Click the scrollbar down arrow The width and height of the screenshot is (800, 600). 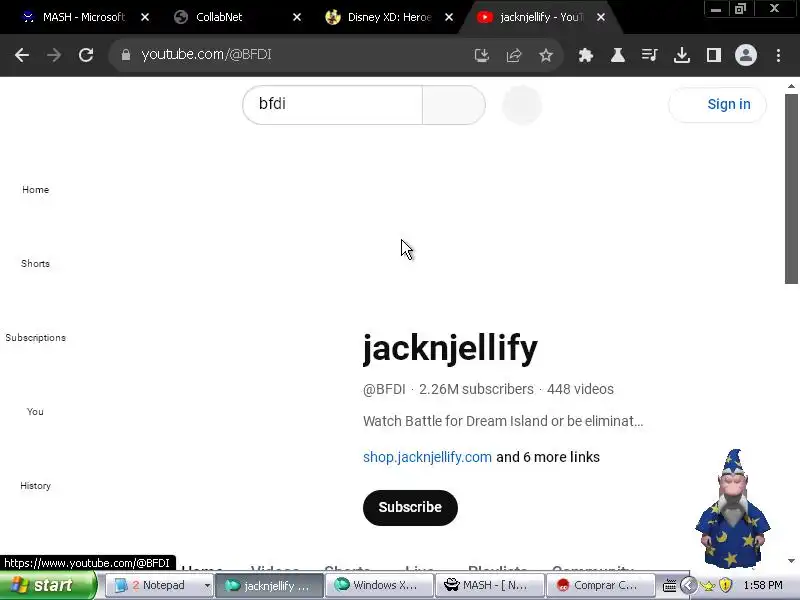(791, 561)
